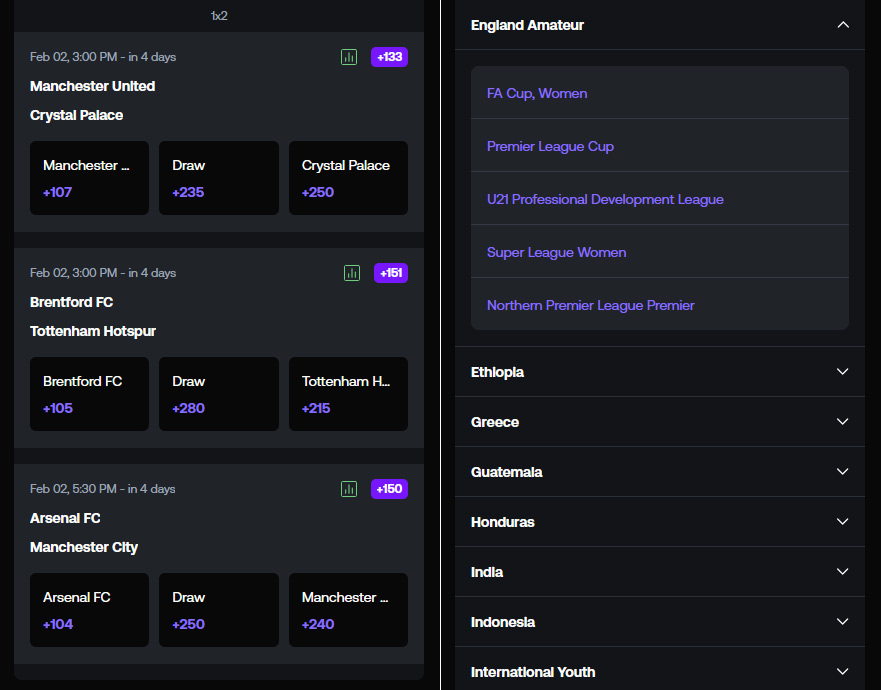Bet Crystal Palace win at +250

(x=348, y=178)
